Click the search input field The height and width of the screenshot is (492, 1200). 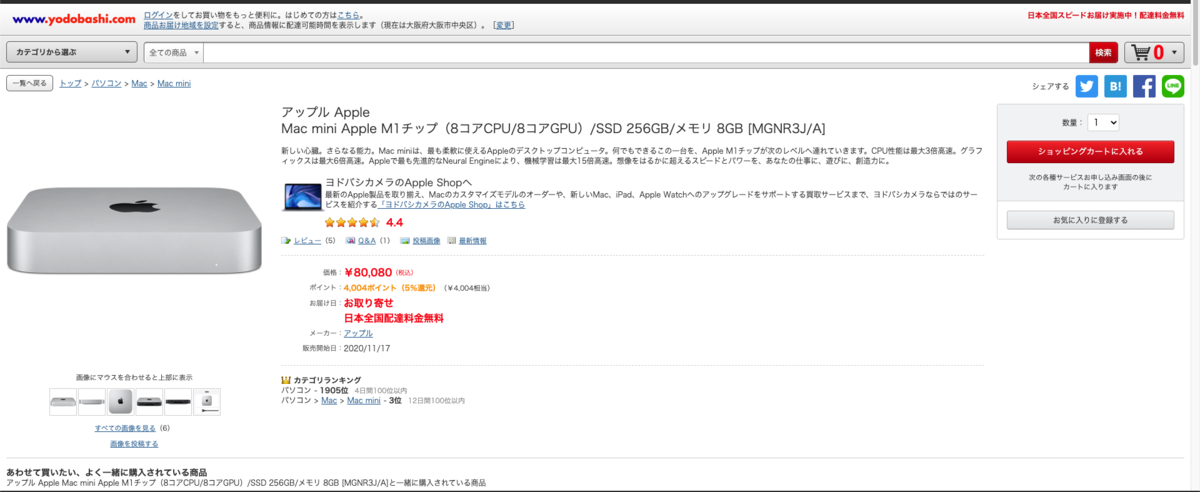click(x=646, y=52)
